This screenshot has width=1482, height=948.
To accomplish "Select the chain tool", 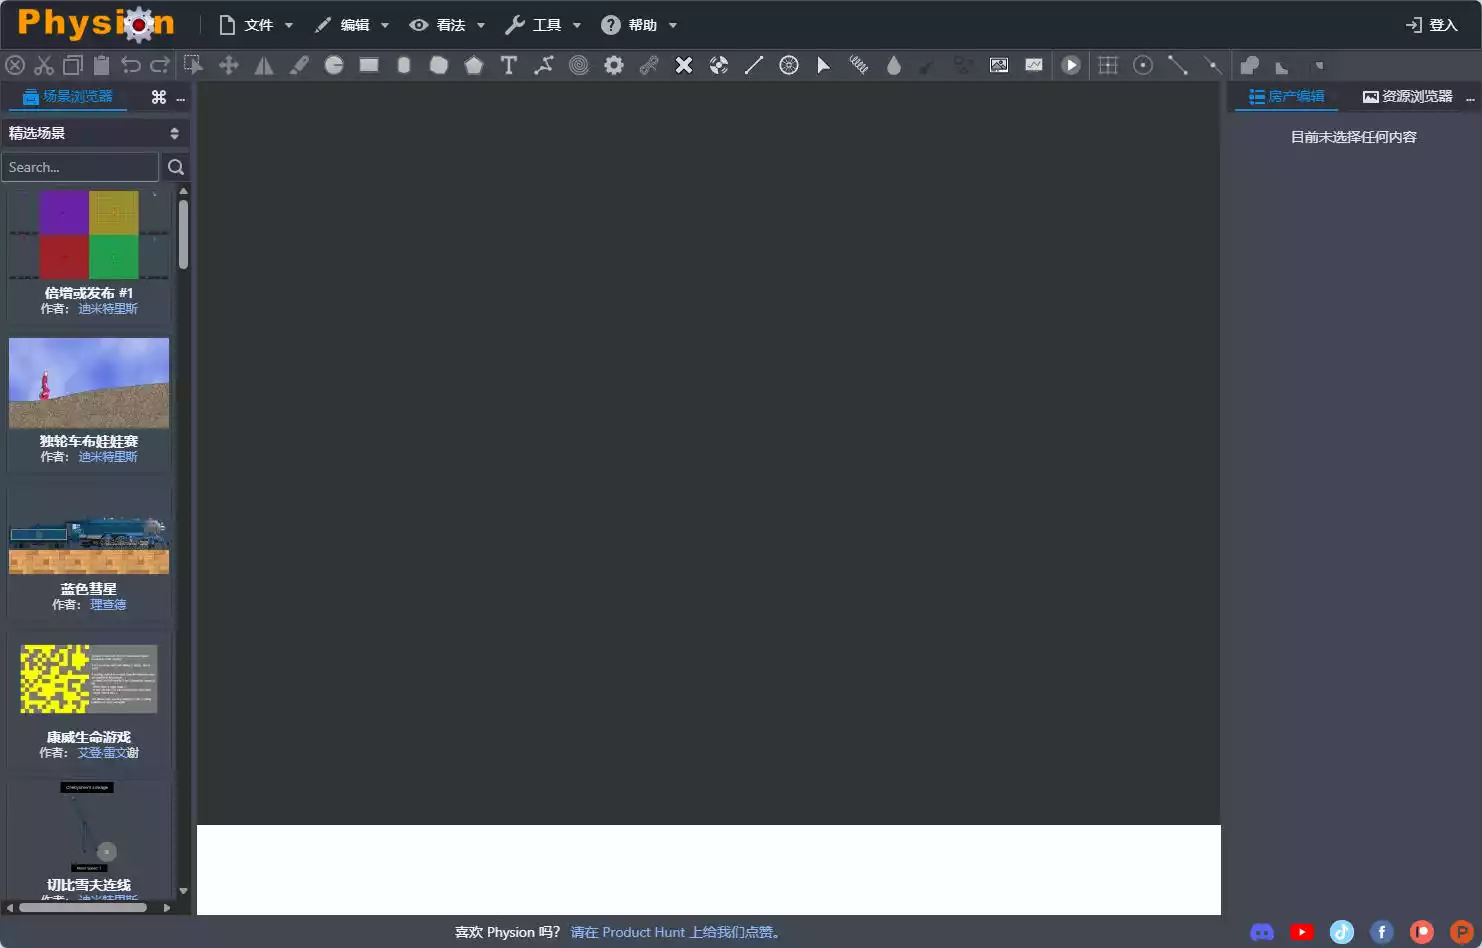I will (649, 65).
